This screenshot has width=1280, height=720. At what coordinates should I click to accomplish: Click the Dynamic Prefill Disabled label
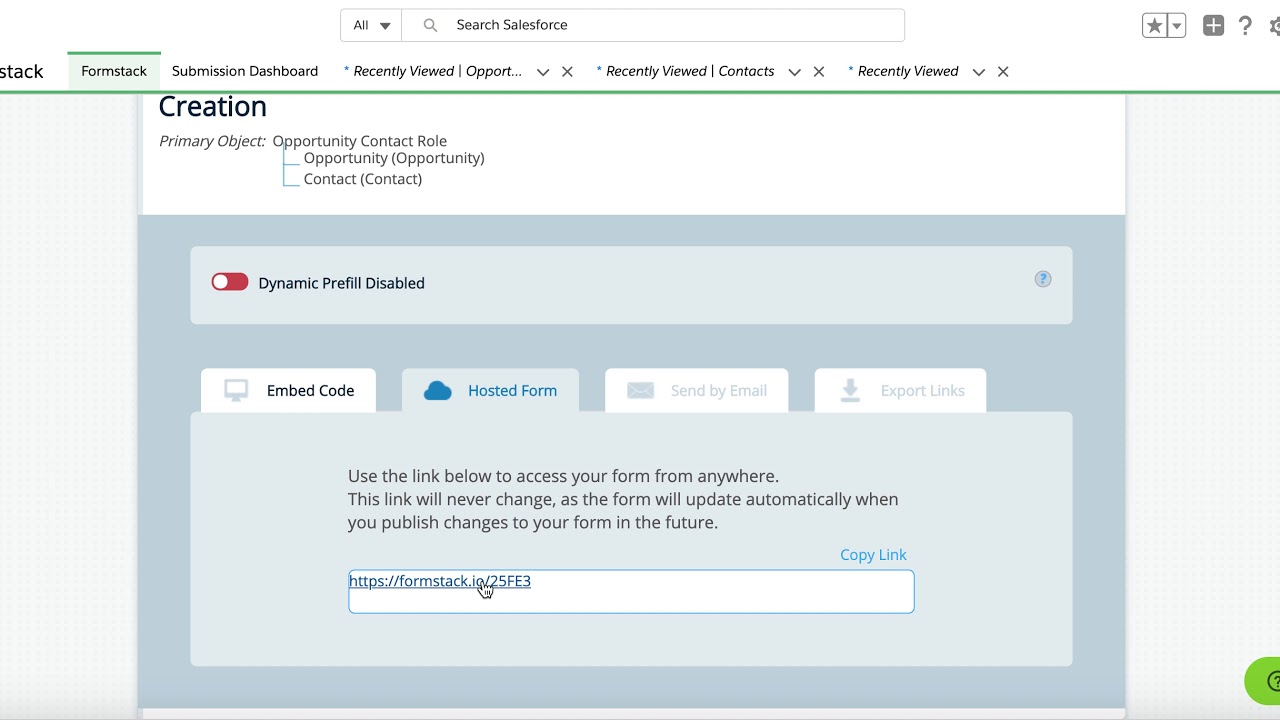tap(341, 283)
